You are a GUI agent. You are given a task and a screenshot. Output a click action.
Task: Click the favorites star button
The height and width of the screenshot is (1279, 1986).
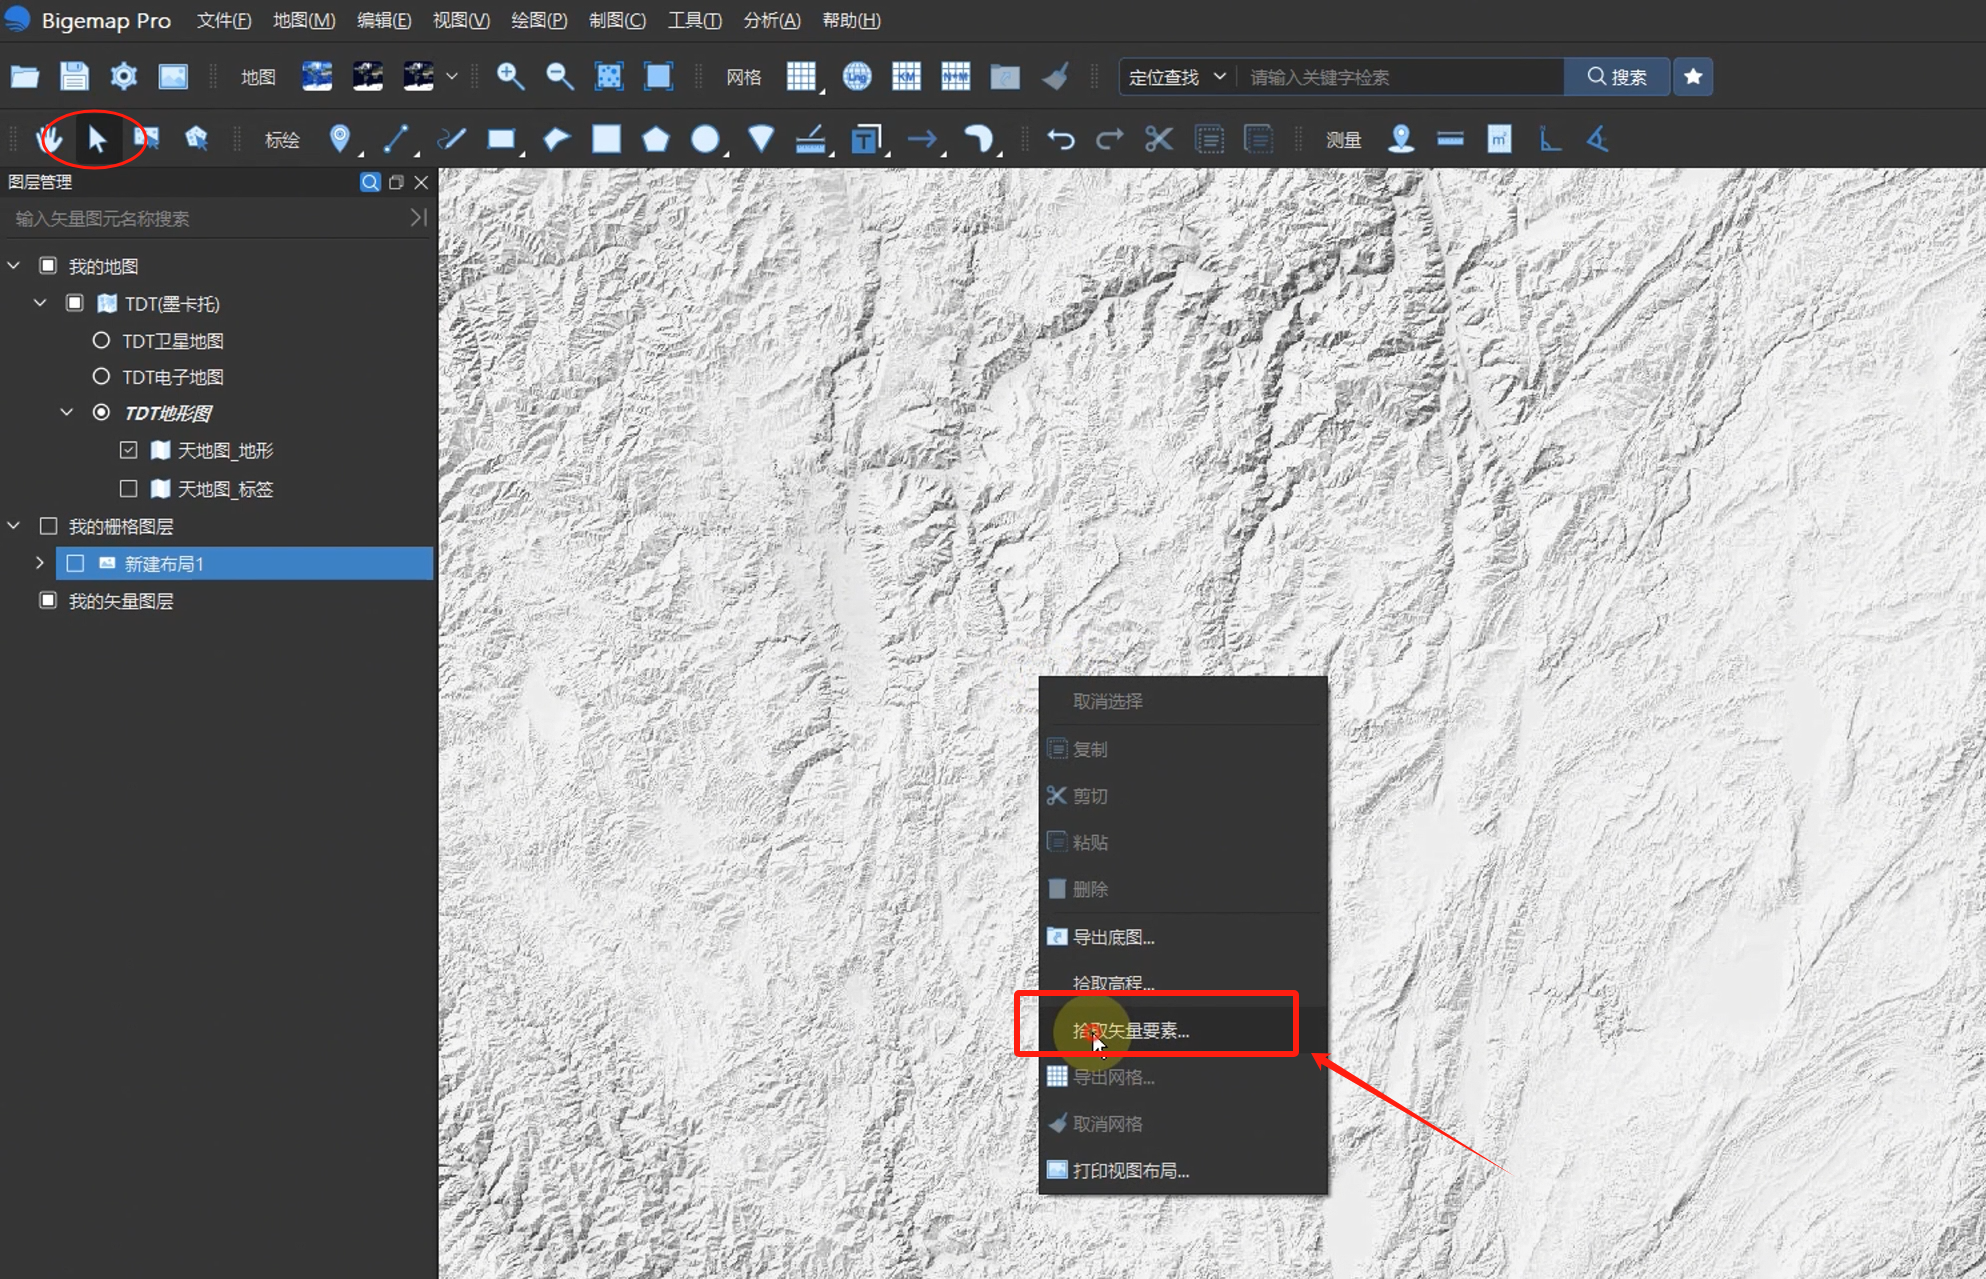click(x=1692, y=77)
